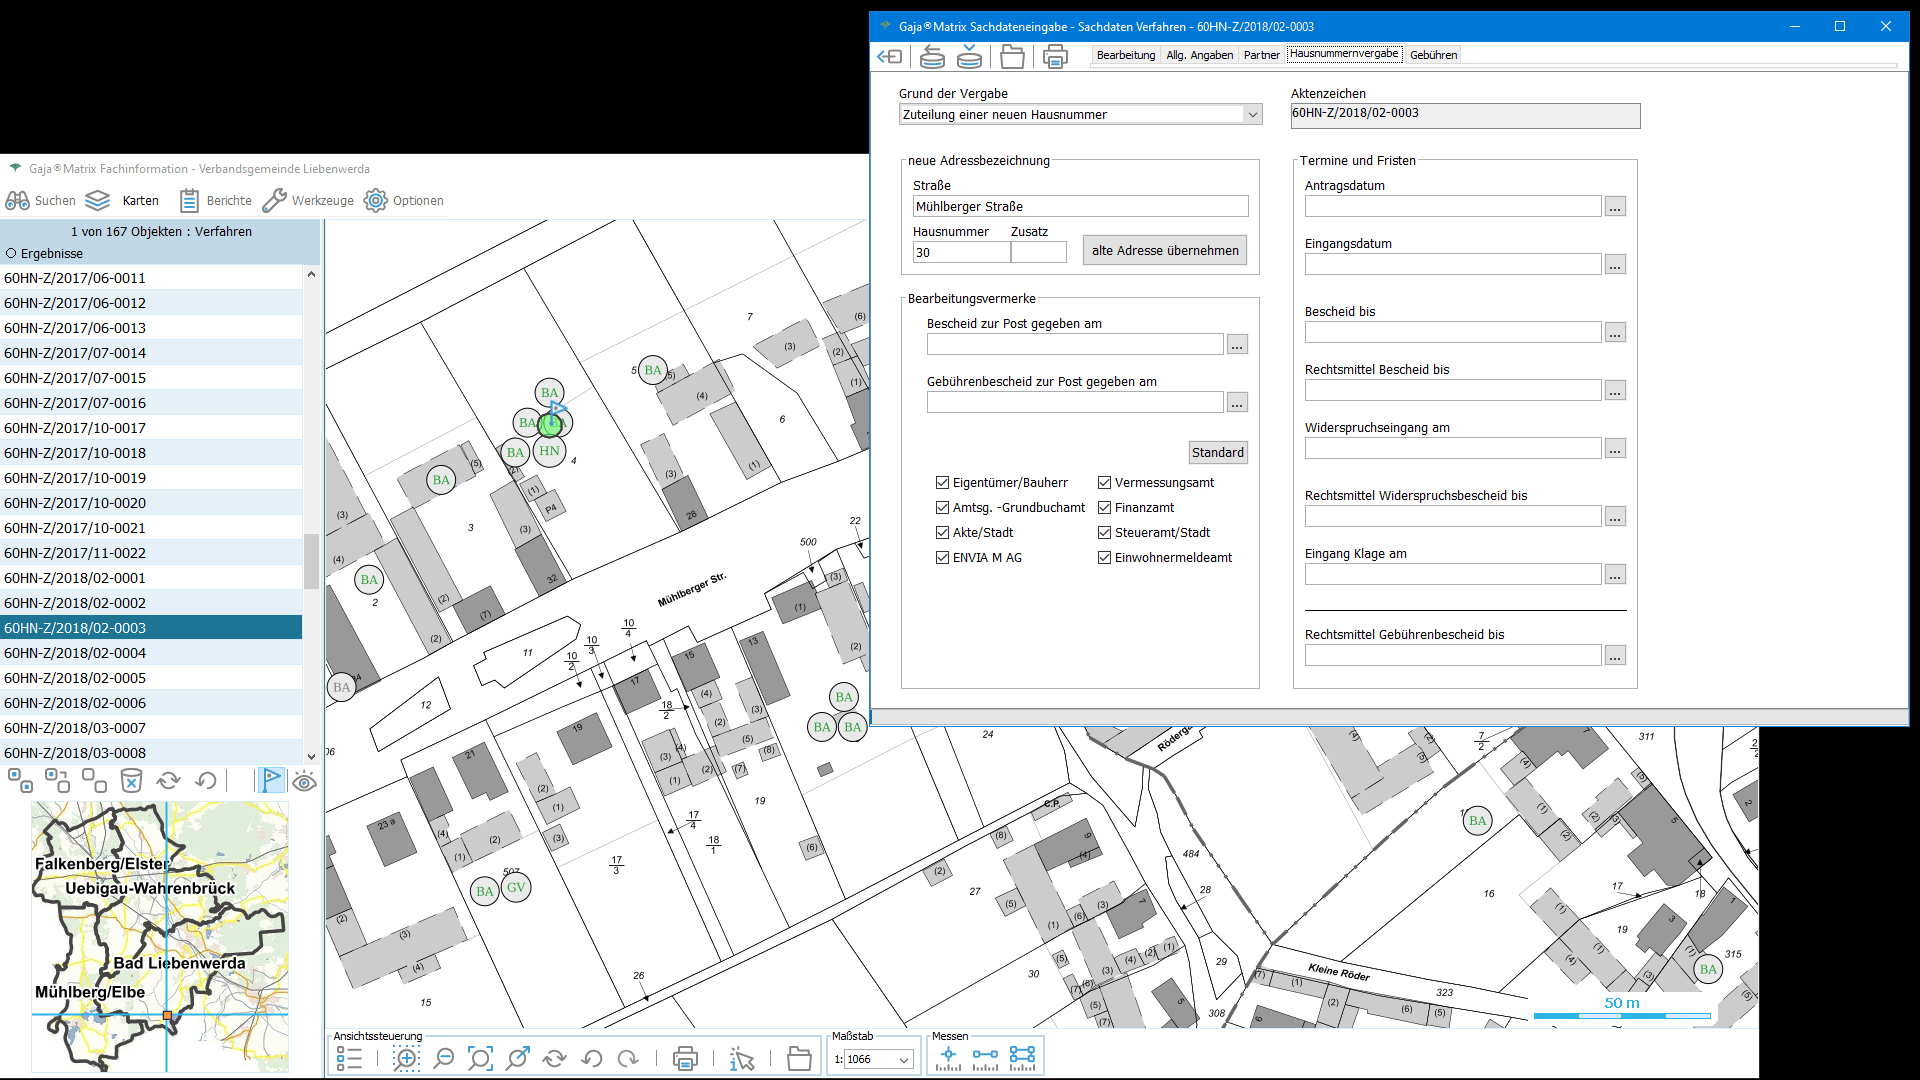Click the Standard button
Screen dimensions: 1920x1080
(1217, 453)
